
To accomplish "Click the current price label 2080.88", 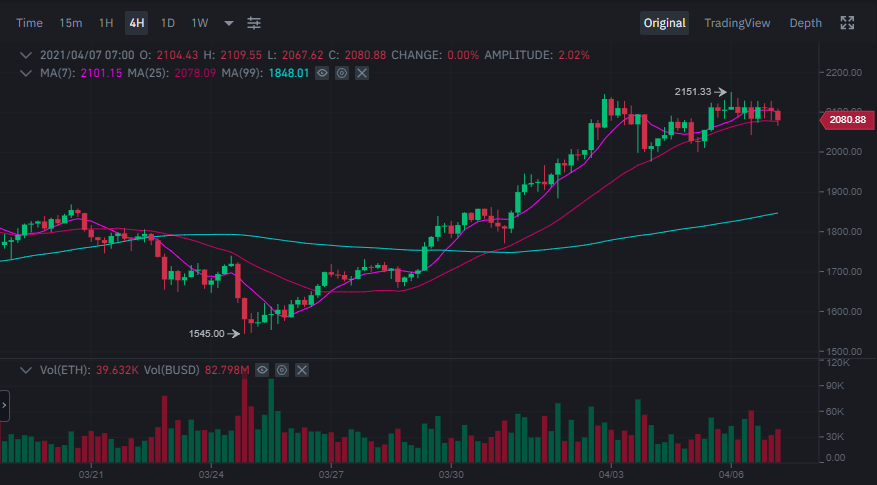I will click(x=846, y=120).
